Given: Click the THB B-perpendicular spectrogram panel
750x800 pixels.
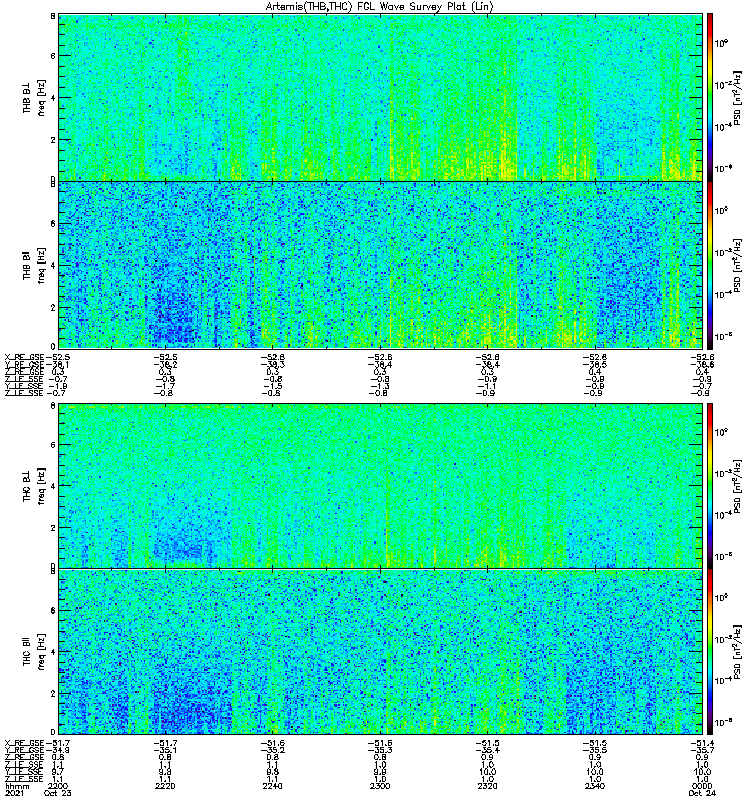Looking at the screenshot, I should point(380,97).
